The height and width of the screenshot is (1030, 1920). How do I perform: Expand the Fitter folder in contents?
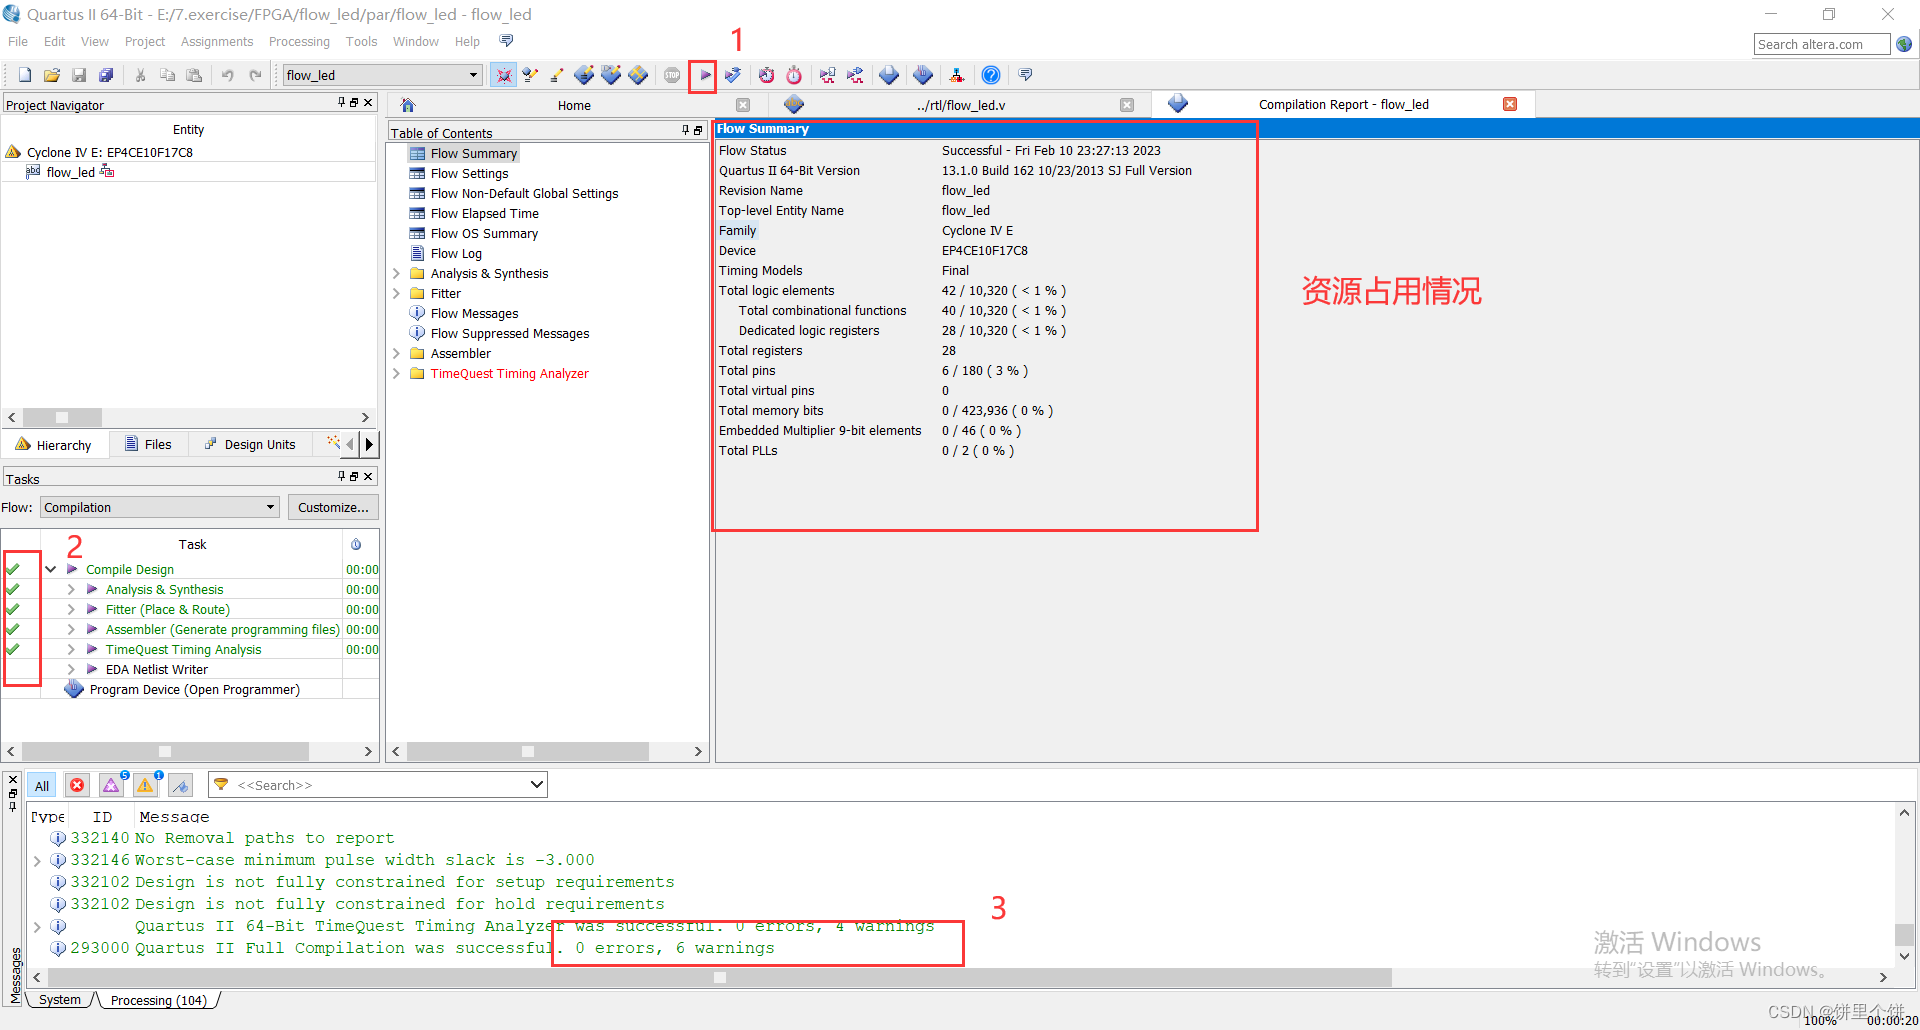[396, 293]
